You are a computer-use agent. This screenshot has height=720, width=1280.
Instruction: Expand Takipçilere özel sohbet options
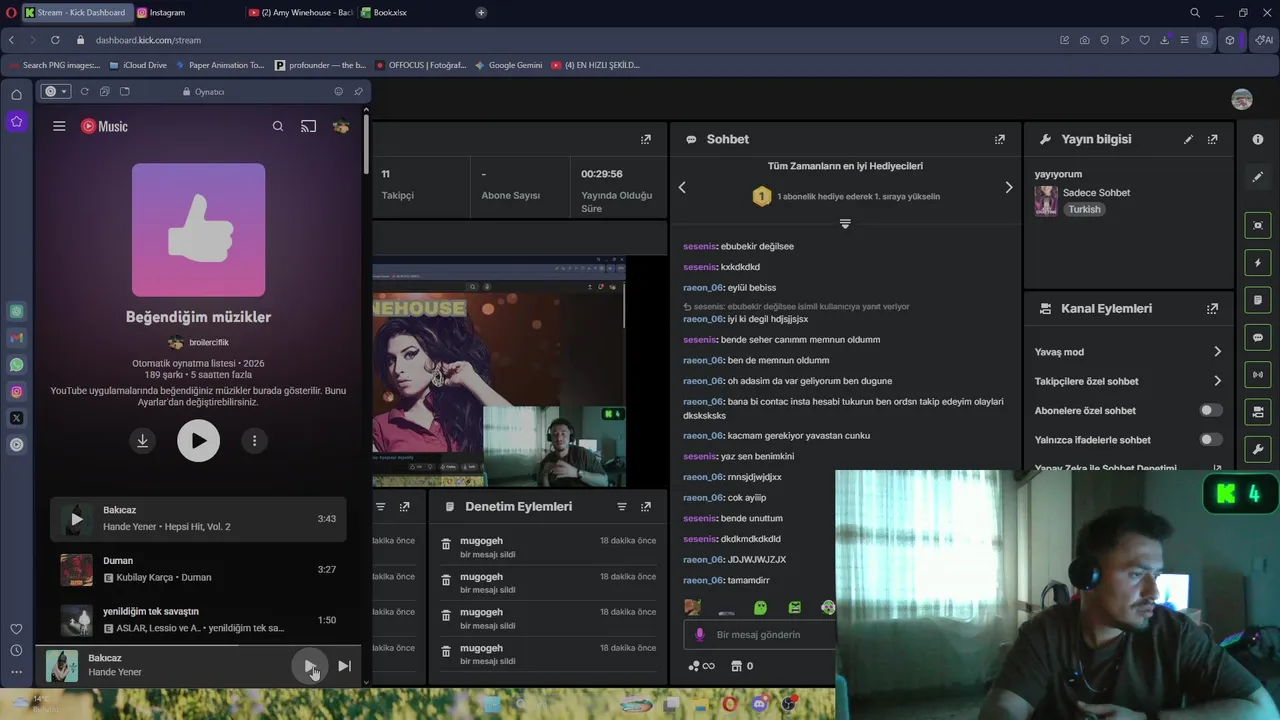(1217, 381)
